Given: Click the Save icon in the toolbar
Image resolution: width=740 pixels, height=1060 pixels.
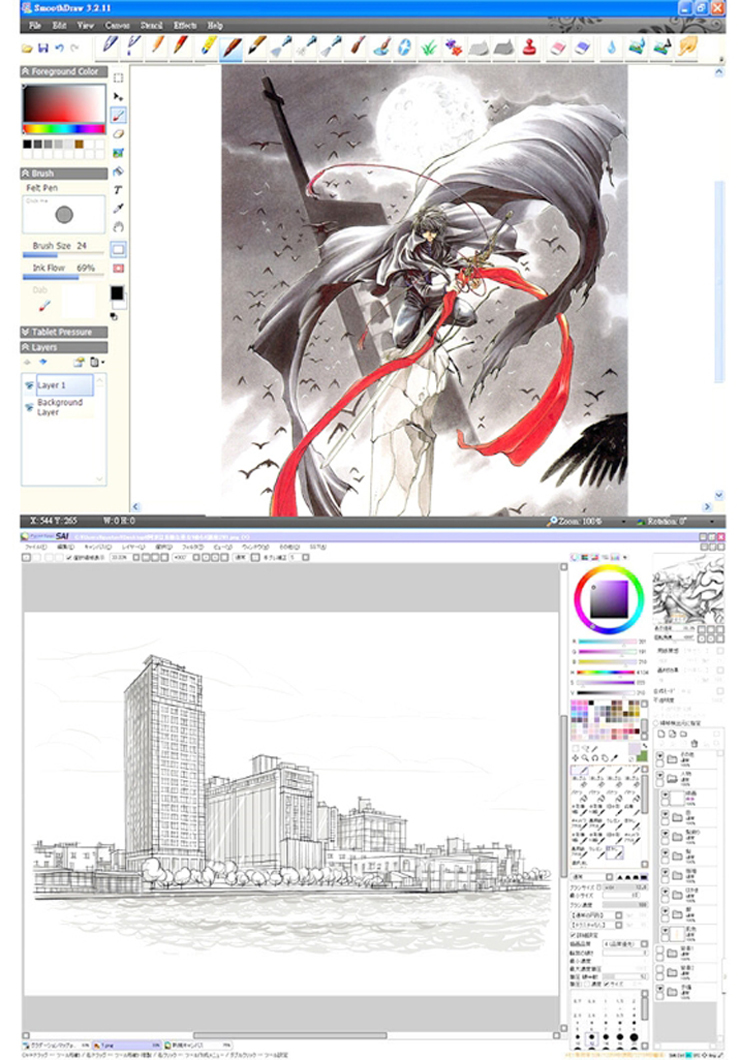Looking at the screenshot, I should (44, 47).
